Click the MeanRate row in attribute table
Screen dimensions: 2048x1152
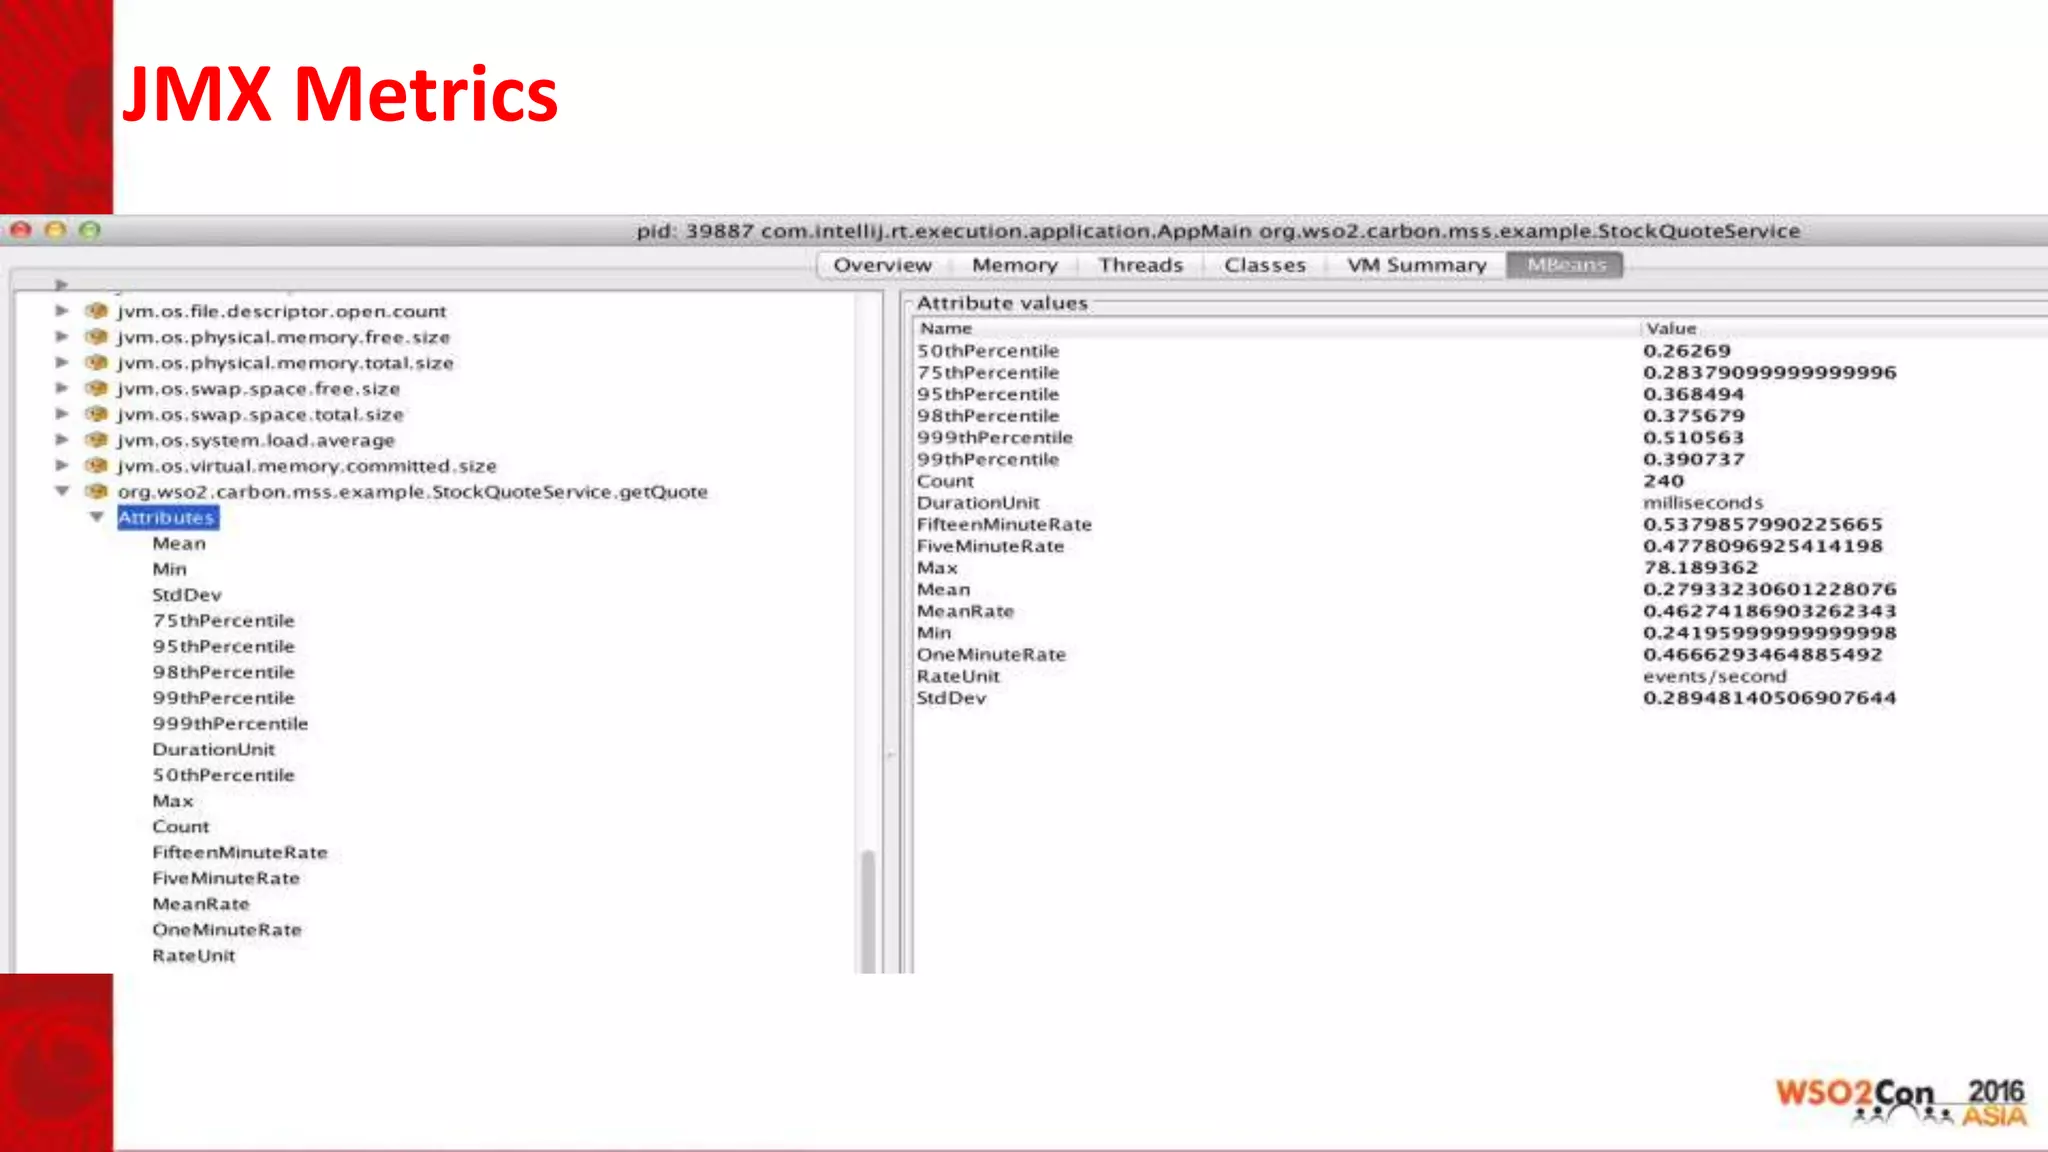(x=1480, y=611)
